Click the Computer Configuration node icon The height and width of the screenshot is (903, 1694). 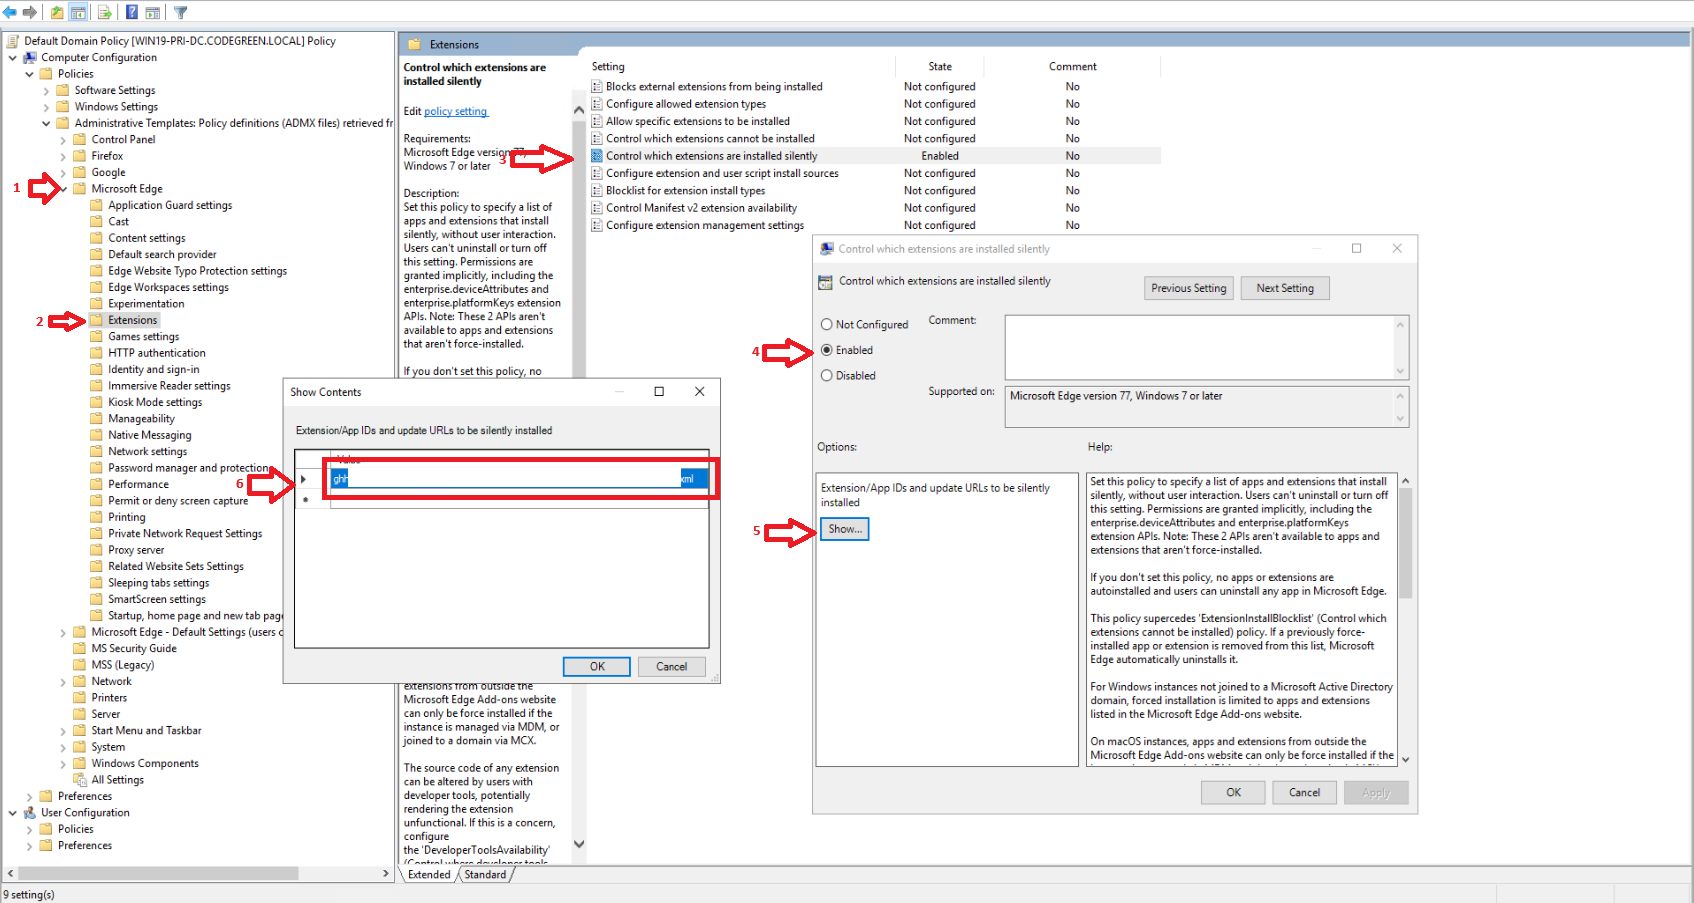[x=30, y=58]
